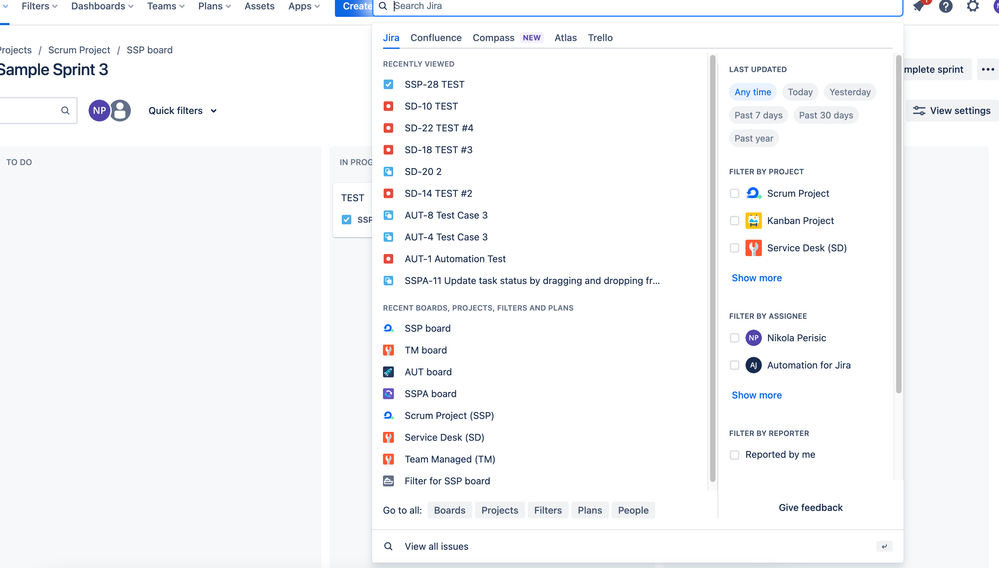
Task: Click the board search magnifier icon
Action: pos(65,110)
